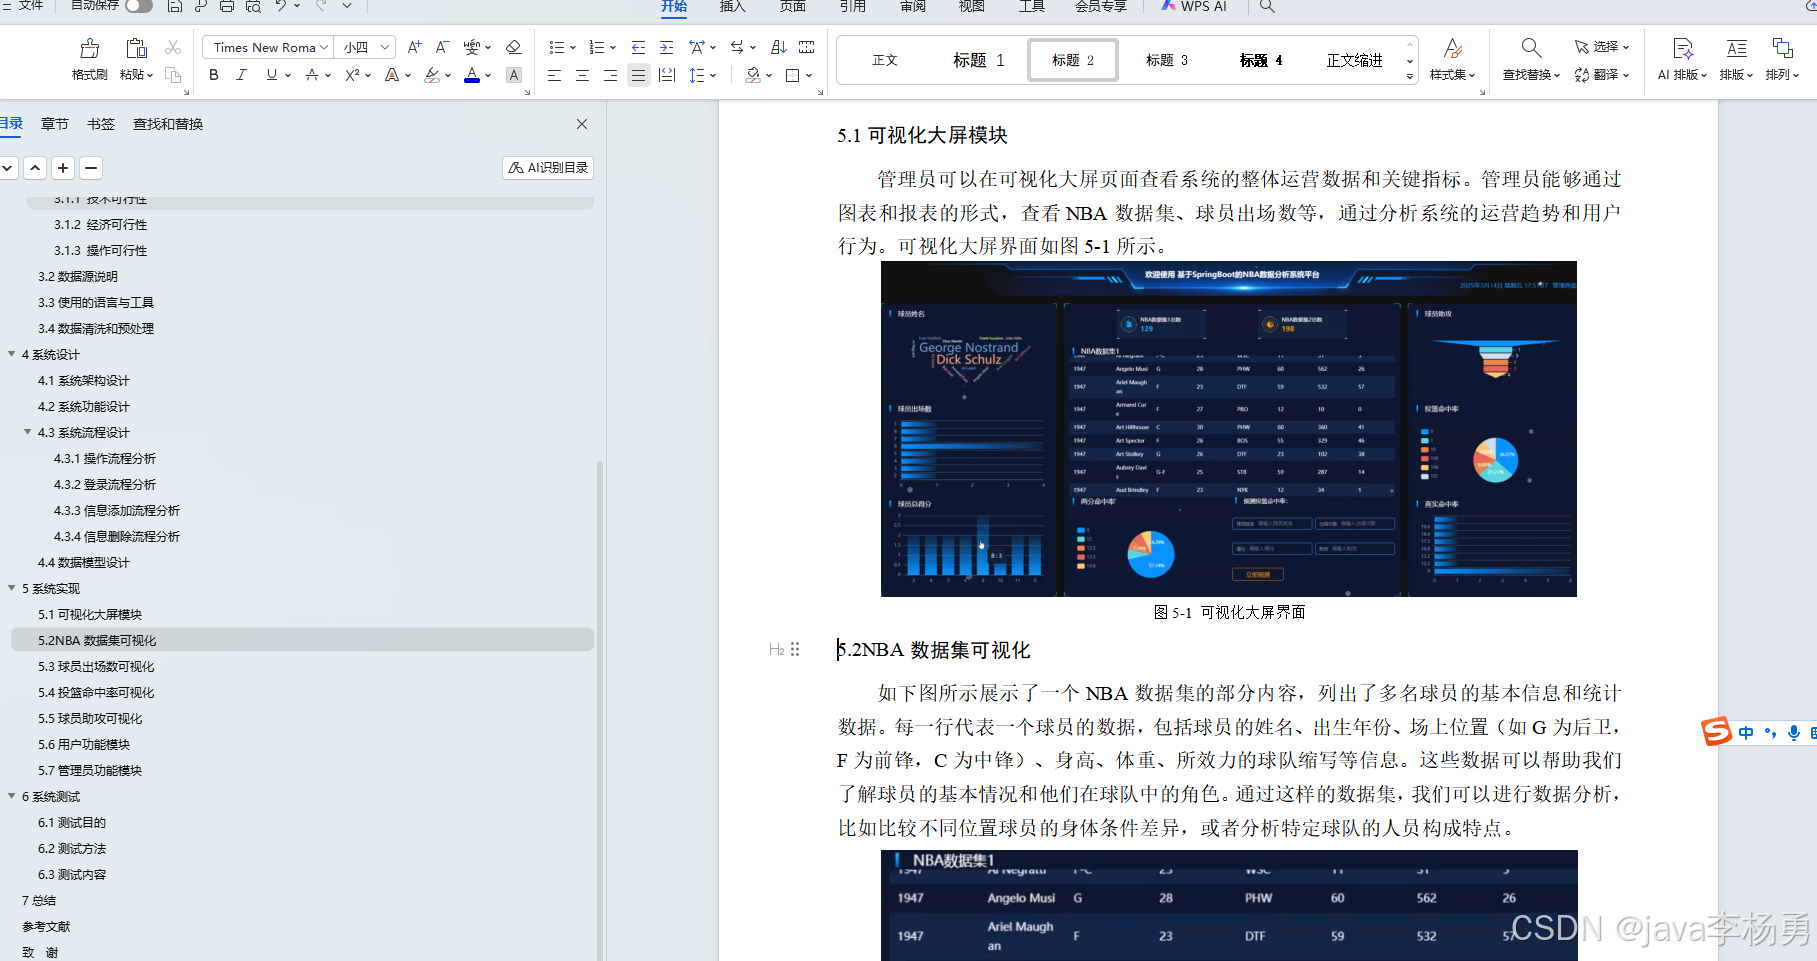Apply the 标题 2 style
Screen dimensions: 1817x961
pos(1072,59)
